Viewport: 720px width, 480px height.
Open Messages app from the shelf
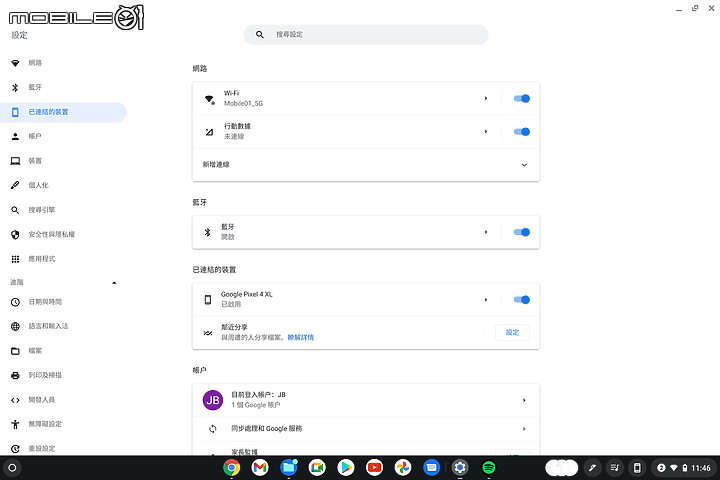pyautogui.click(x=431, y=468)
